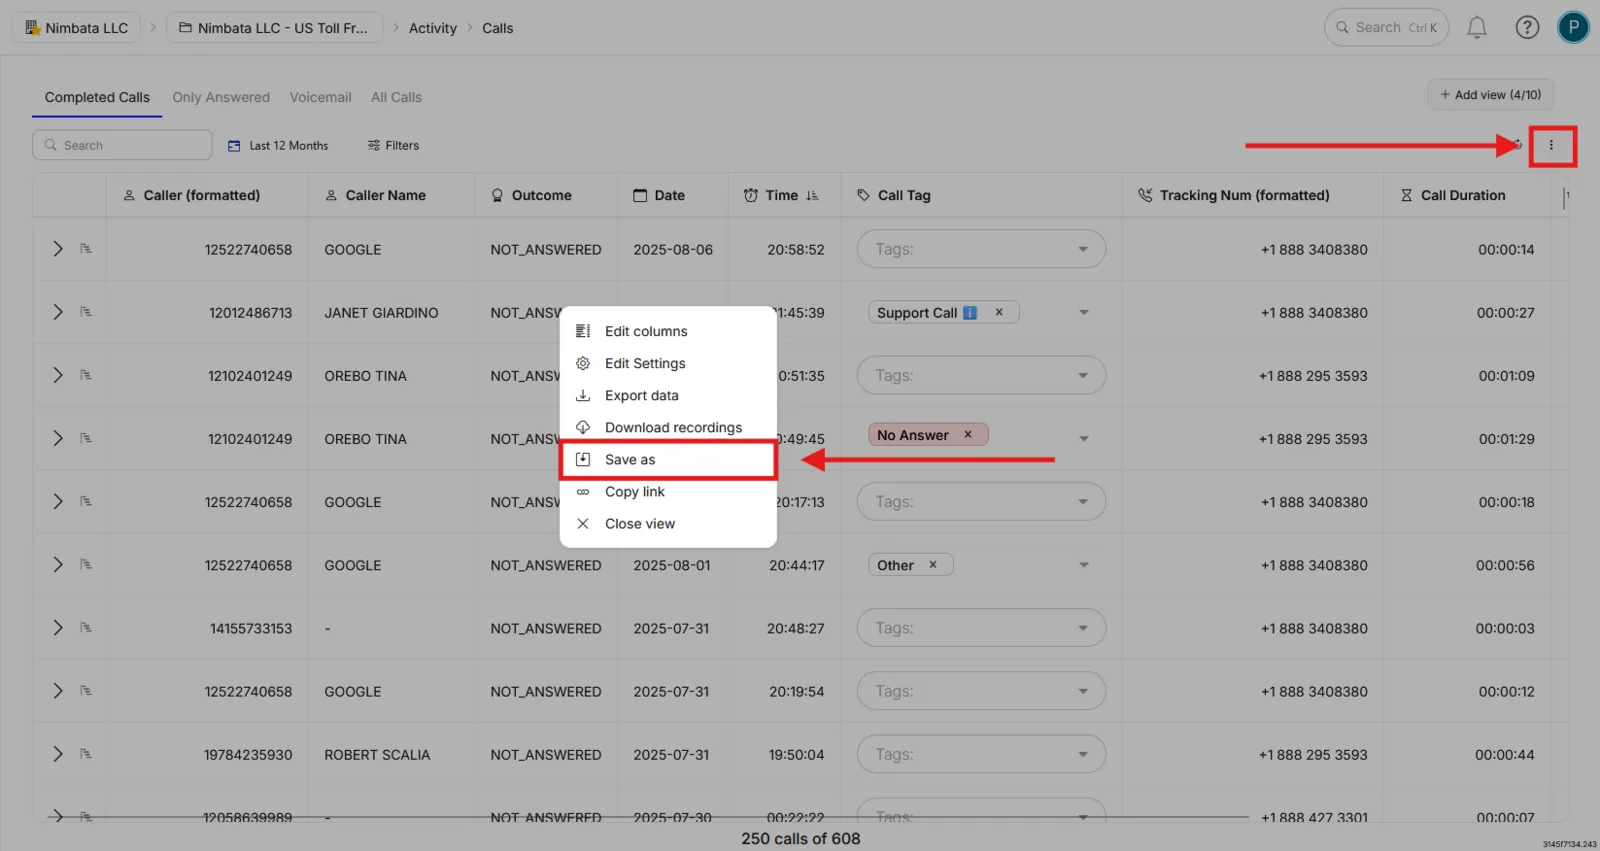Viewport: 1600px width, 851px height.
Task: Switch to the All Calls tab
Action: coord(396,97)
